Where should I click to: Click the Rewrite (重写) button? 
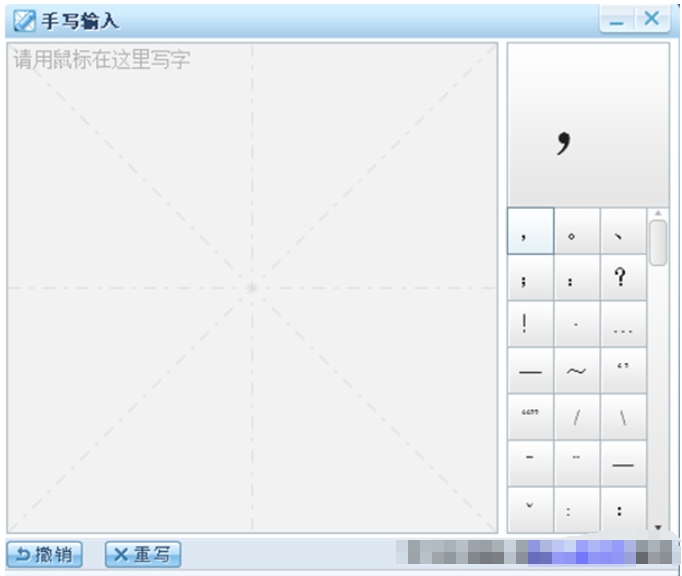(x=143, y=555)
